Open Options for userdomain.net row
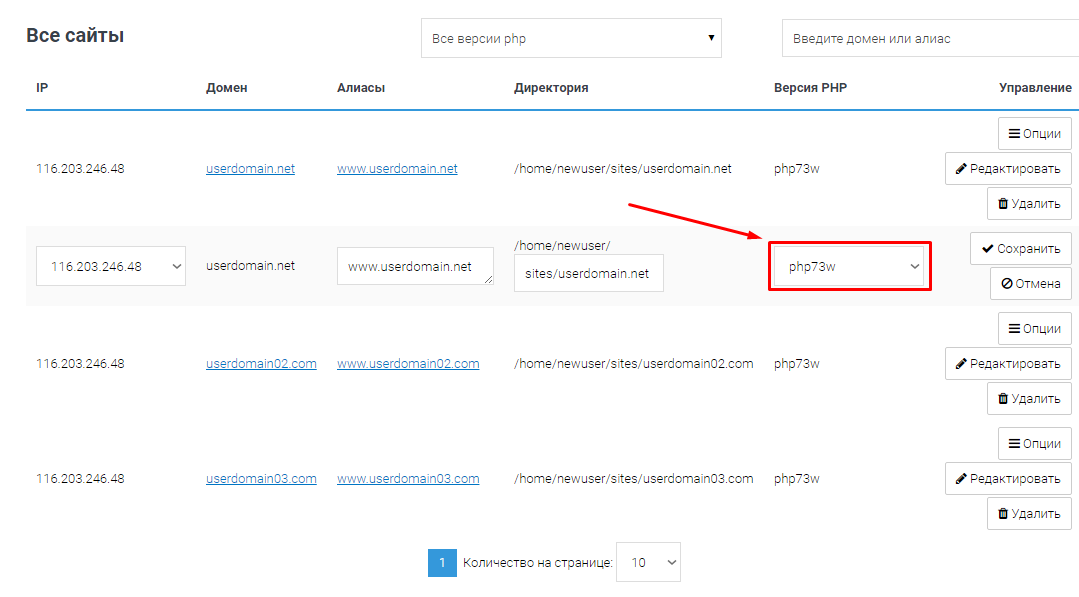This screenshot has height=597, width=1079. [1034, 134]
